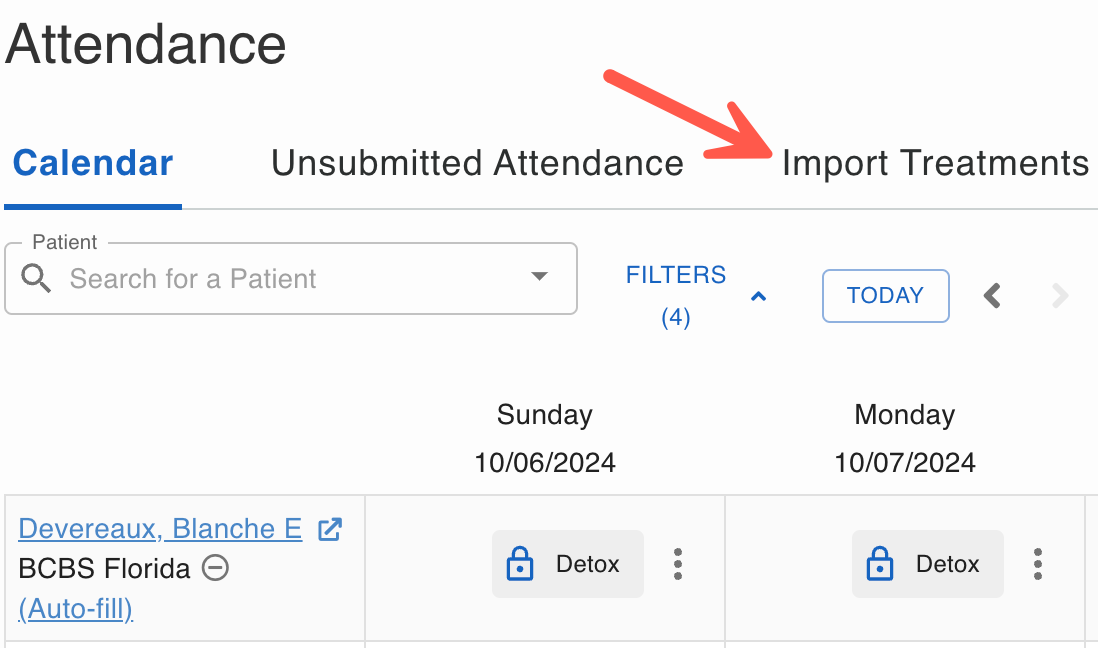Click the search magnifier icon in Patient field
The height and width of the screenshot is (648, 1098).
[x=36, y=278]
